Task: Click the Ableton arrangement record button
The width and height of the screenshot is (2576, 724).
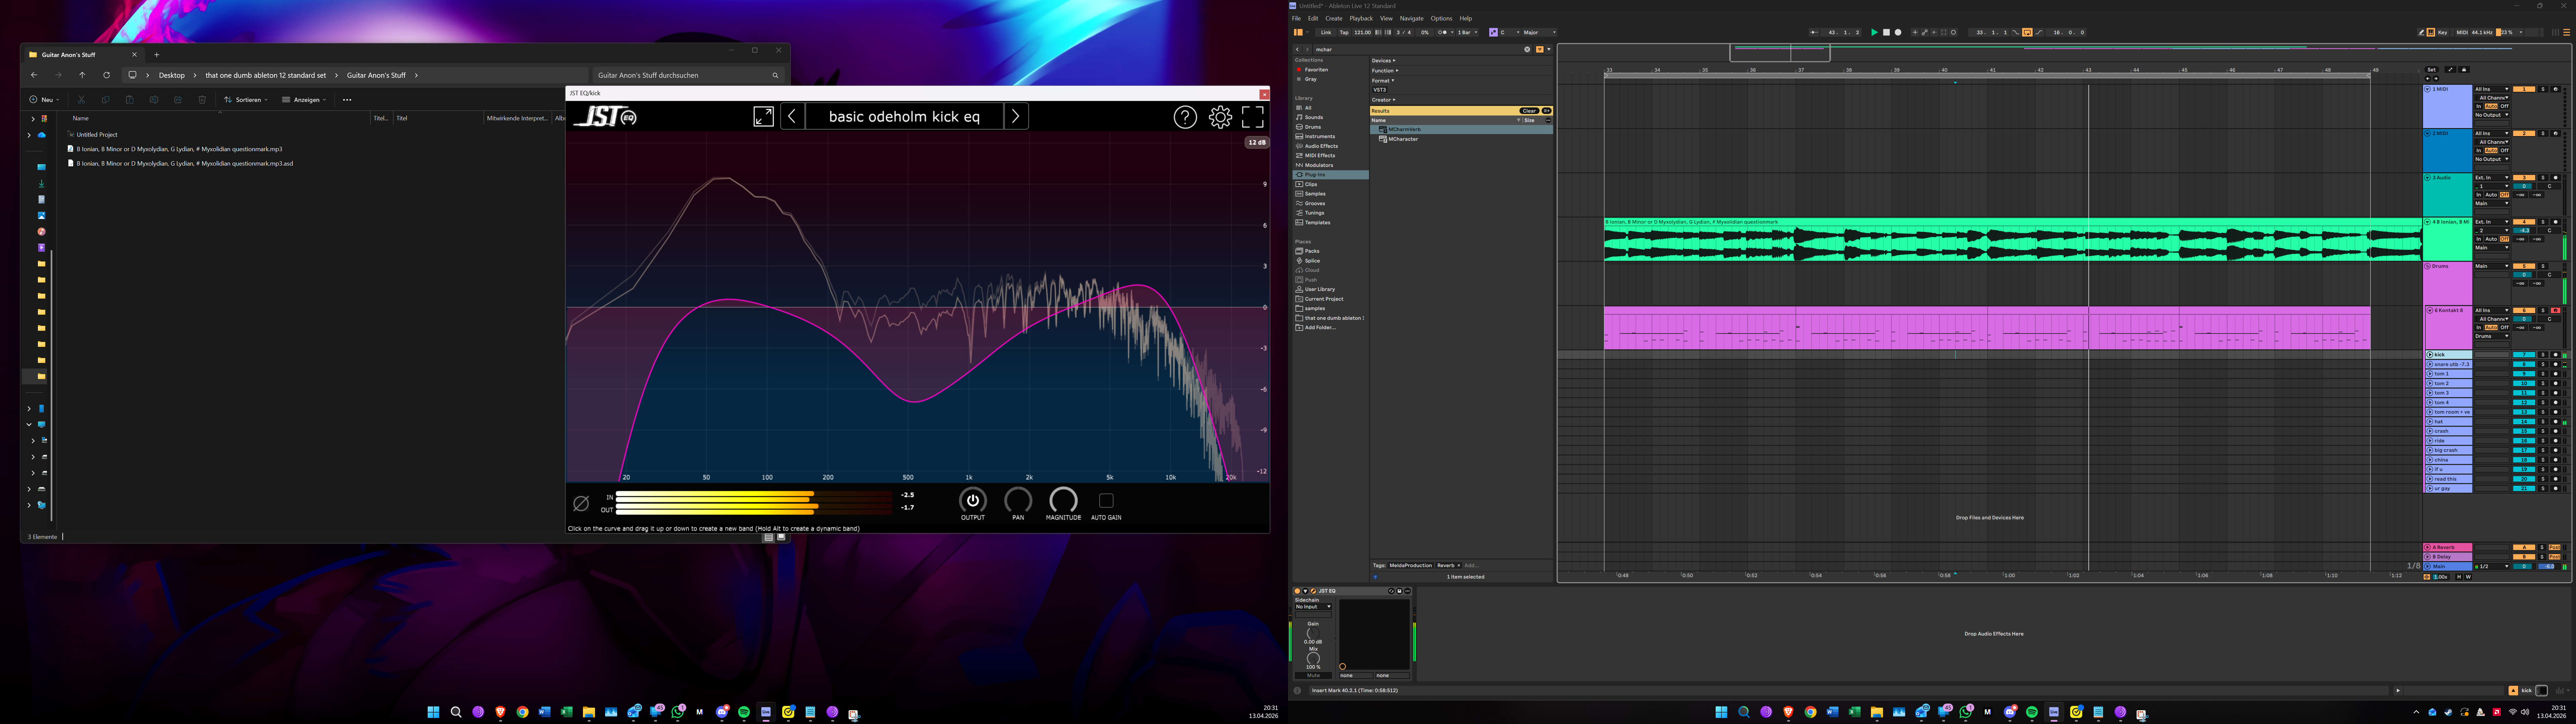Action: point(1898,32)
